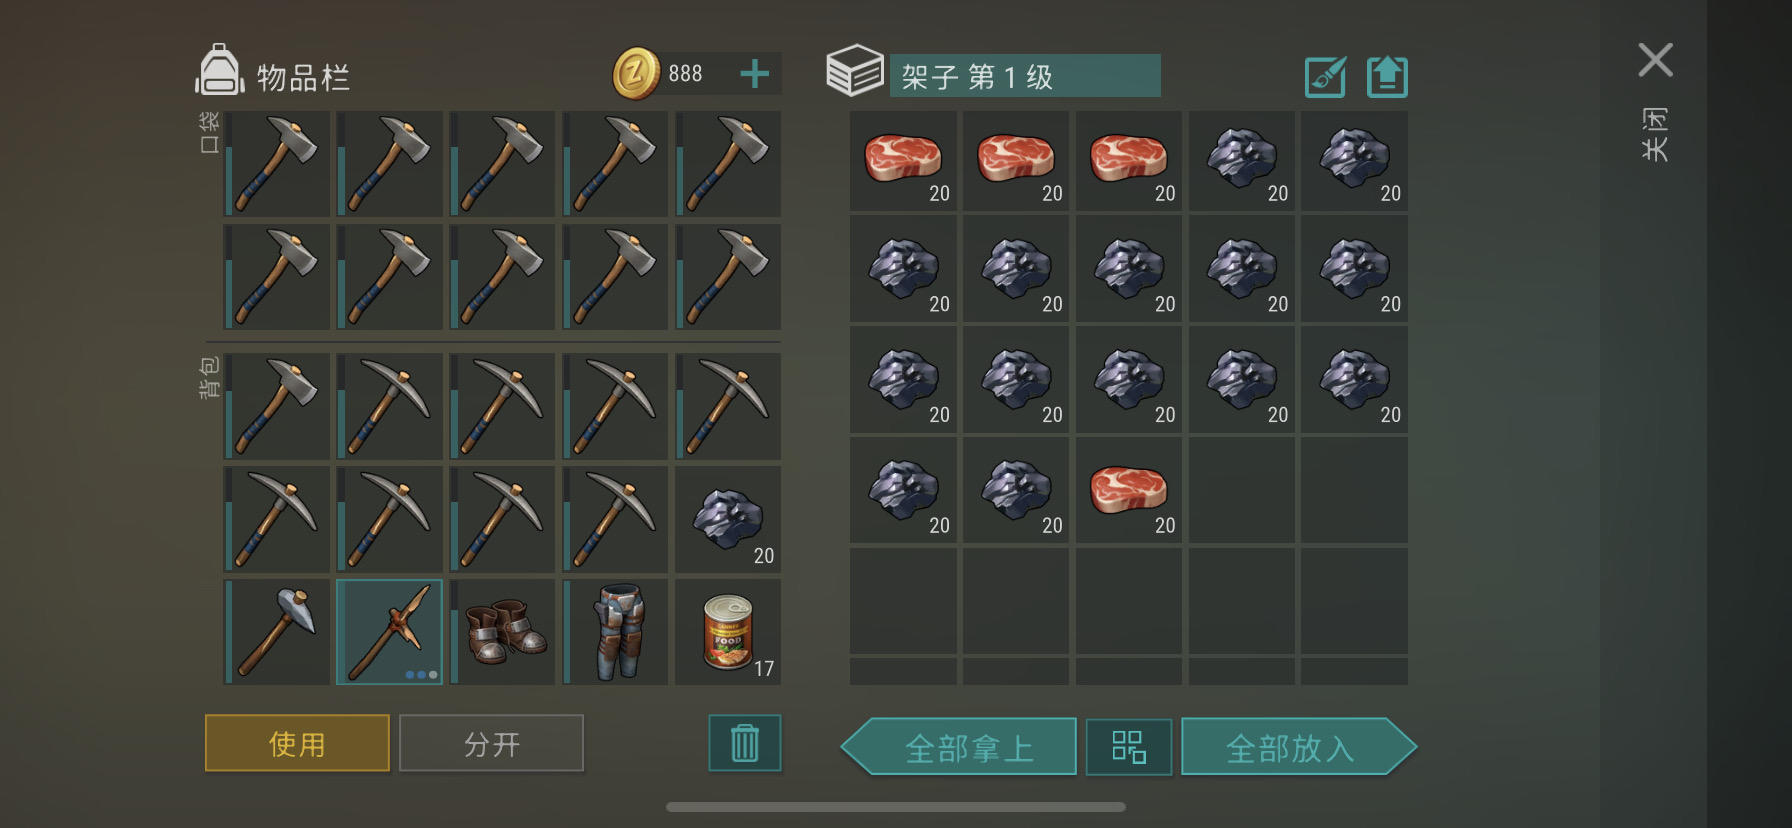Click 全部拿上 take all button

click(960, 747)
